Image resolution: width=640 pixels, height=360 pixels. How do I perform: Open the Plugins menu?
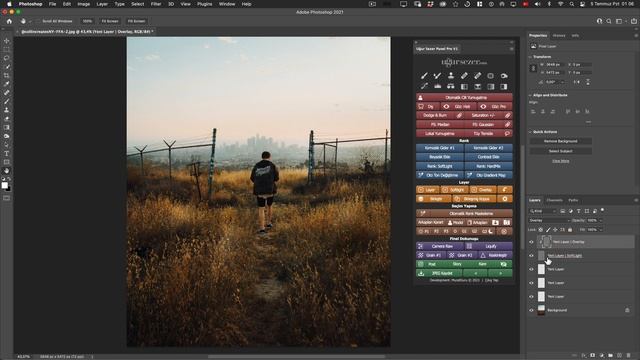204,4
